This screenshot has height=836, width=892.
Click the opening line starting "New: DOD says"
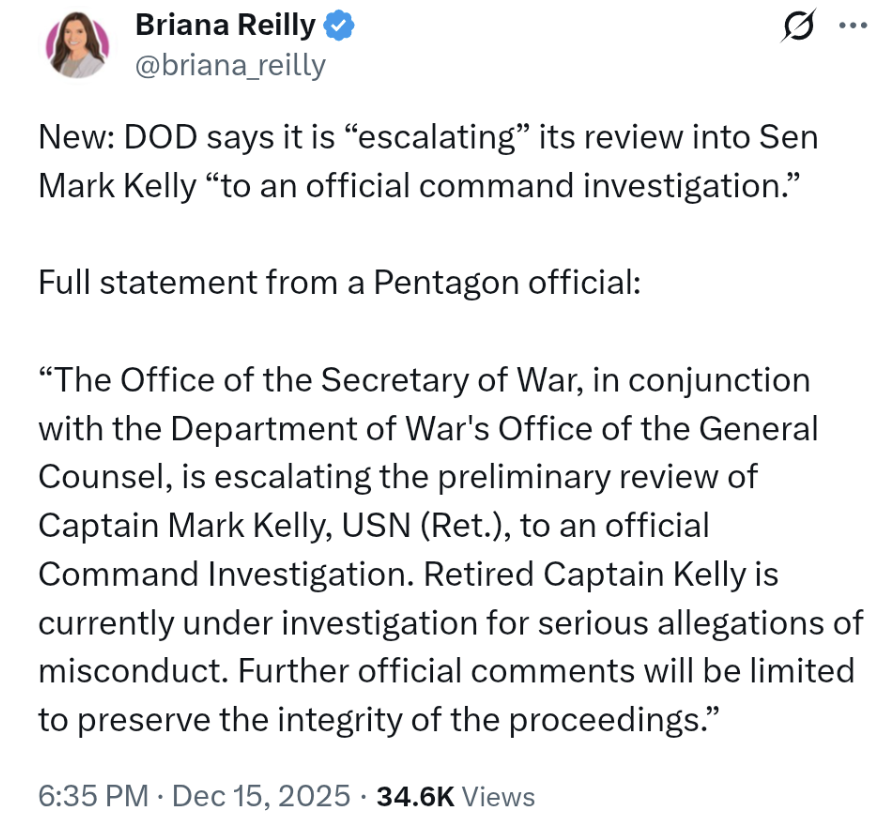428,137
